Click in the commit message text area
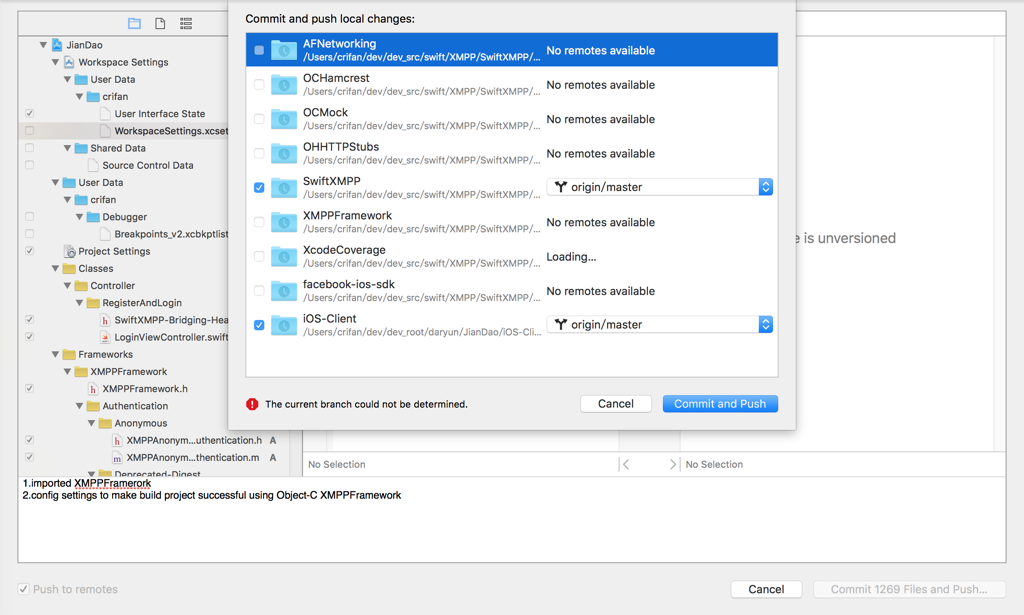Screen dimensions: 1024x615 click(x=512, y=520)
